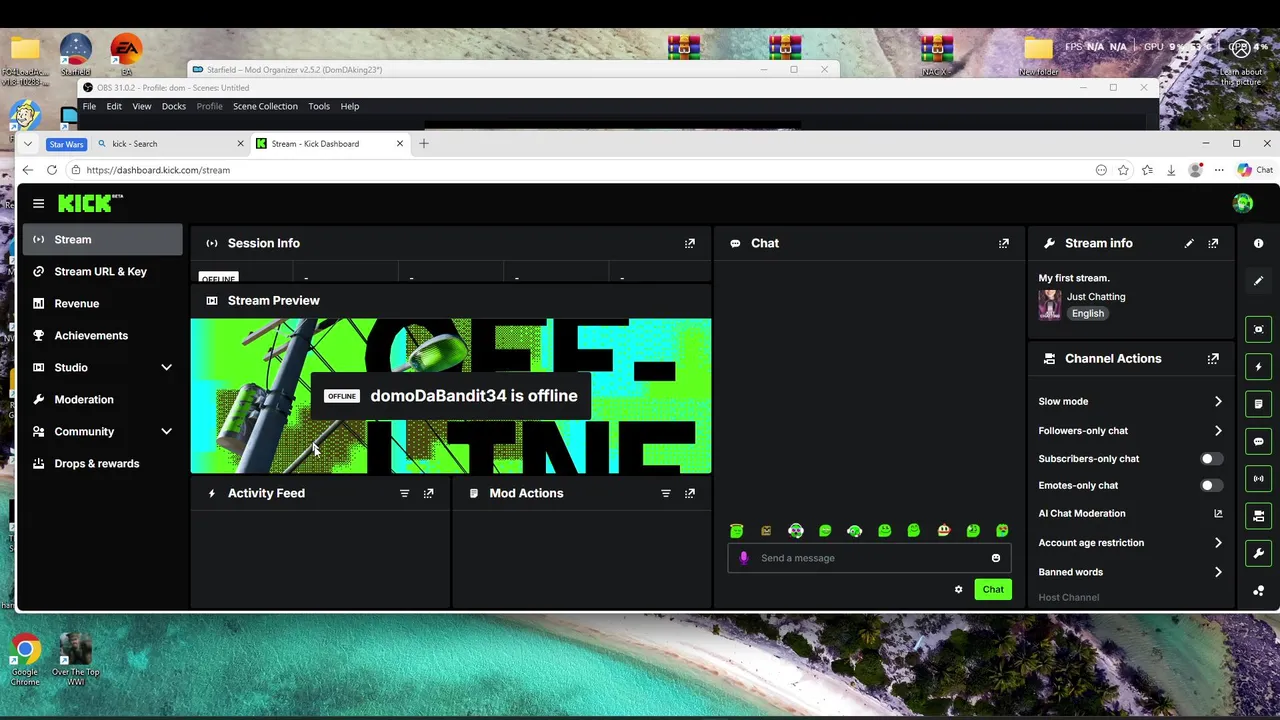Image resolution: width=1280 pixels, height=720 pixels.
Task: Click the edit layout pencil in right toolbar
Action: pyautogui.click(x=1258, y=281)
